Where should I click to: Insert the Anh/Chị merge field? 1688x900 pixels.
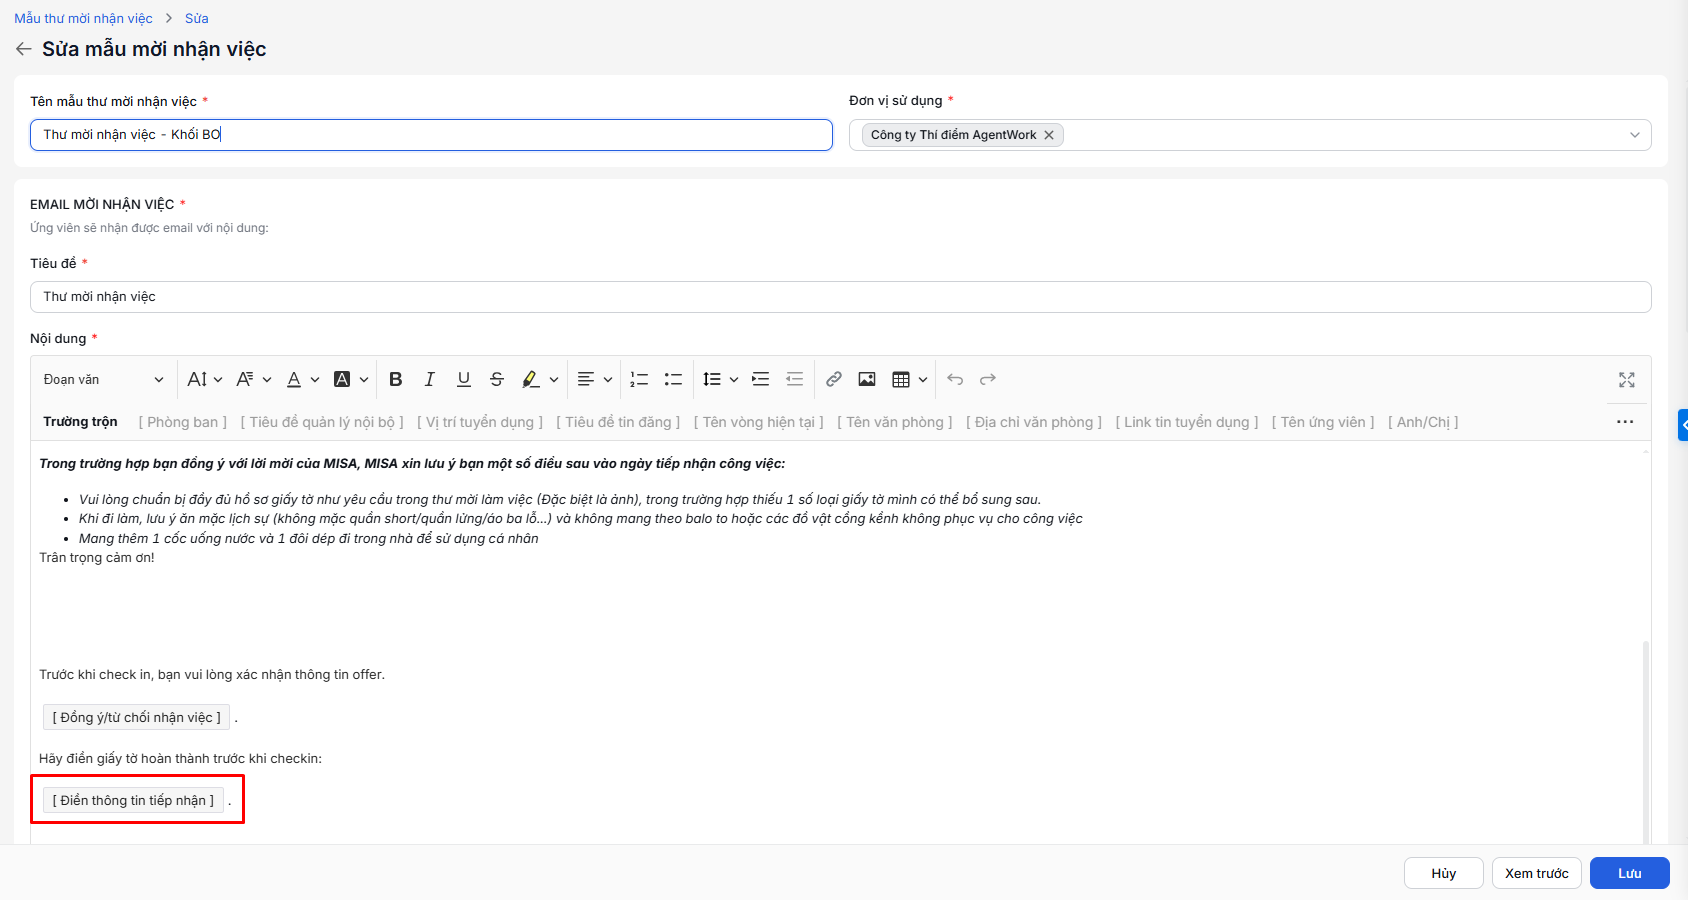point(1423,422)
